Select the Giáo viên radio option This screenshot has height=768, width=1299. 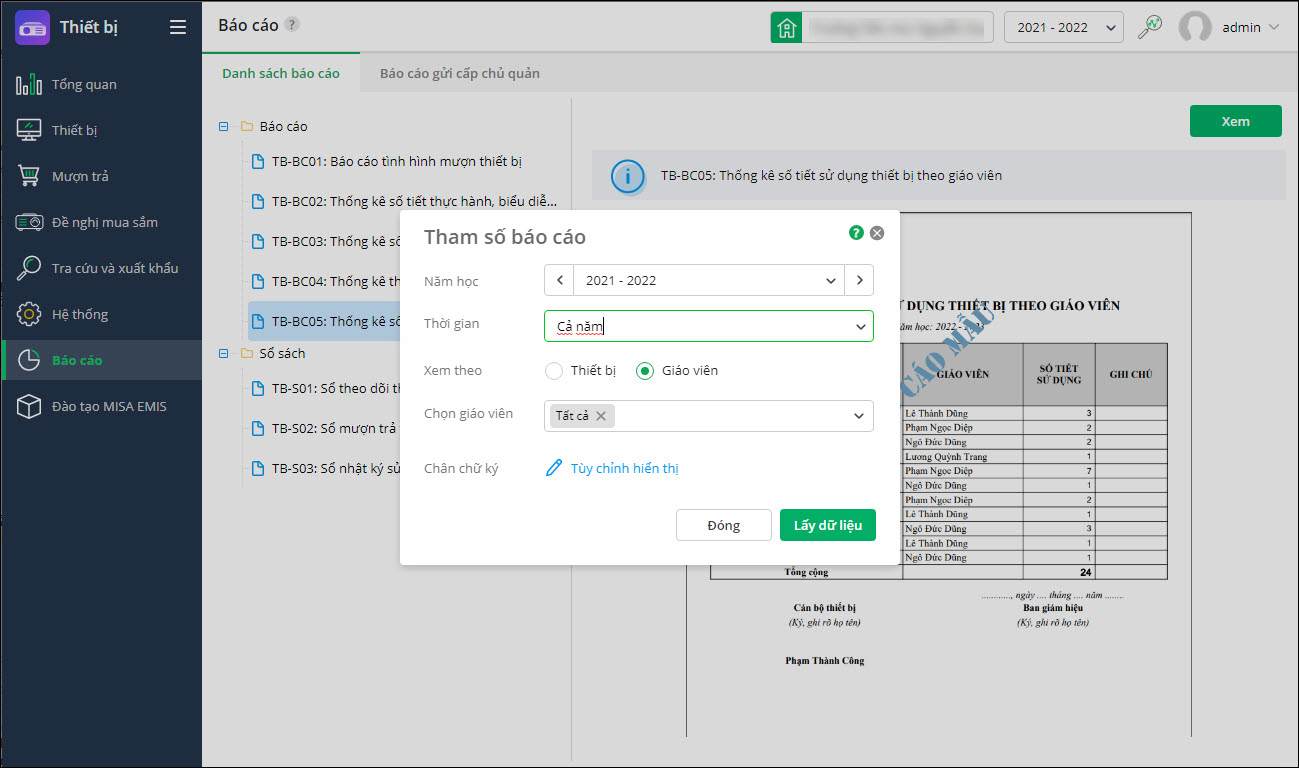(645, 371)
